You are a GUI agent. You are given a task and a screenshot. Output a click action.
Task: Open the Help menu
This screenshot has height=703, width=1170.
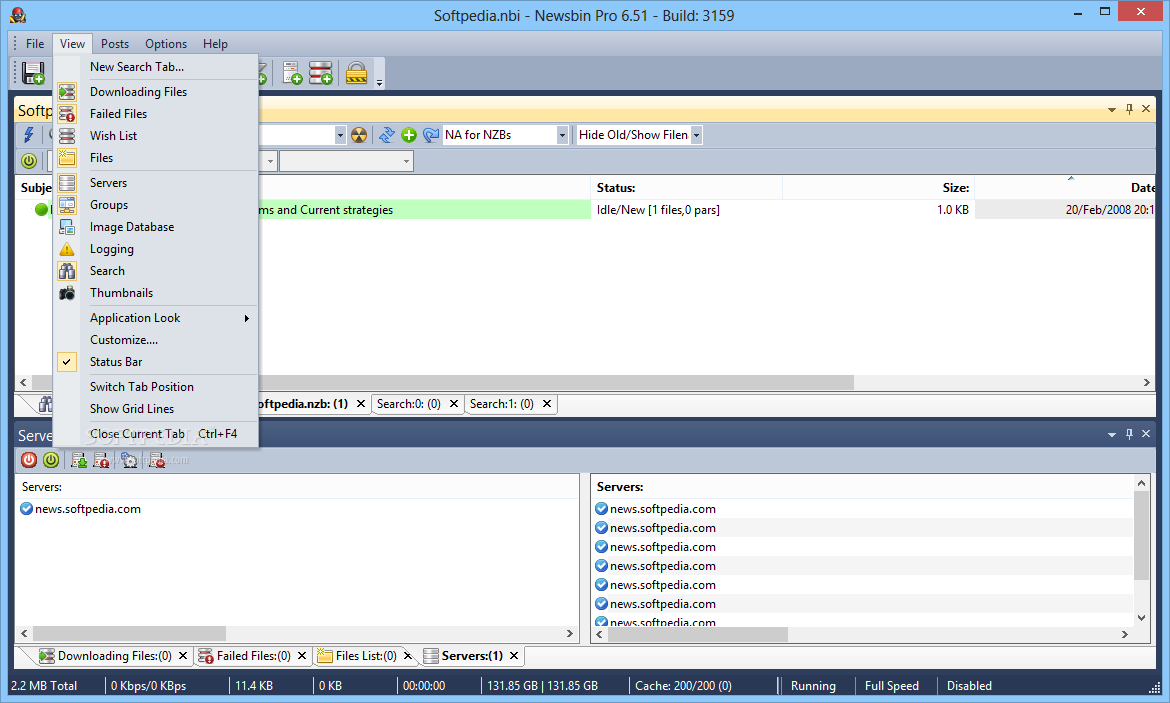tap(215, 44)
